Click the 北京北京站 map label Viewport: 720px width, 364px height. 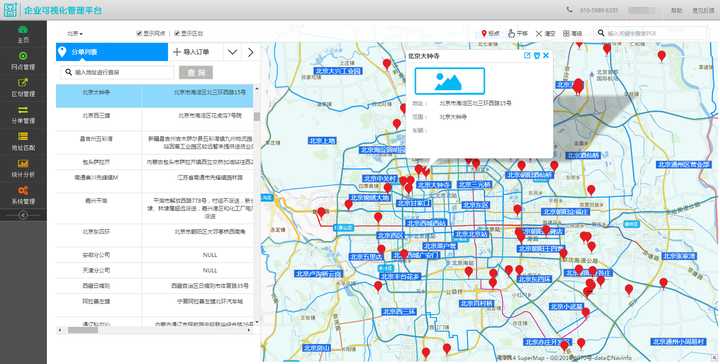pyautogui.click(x=470, y=234)
